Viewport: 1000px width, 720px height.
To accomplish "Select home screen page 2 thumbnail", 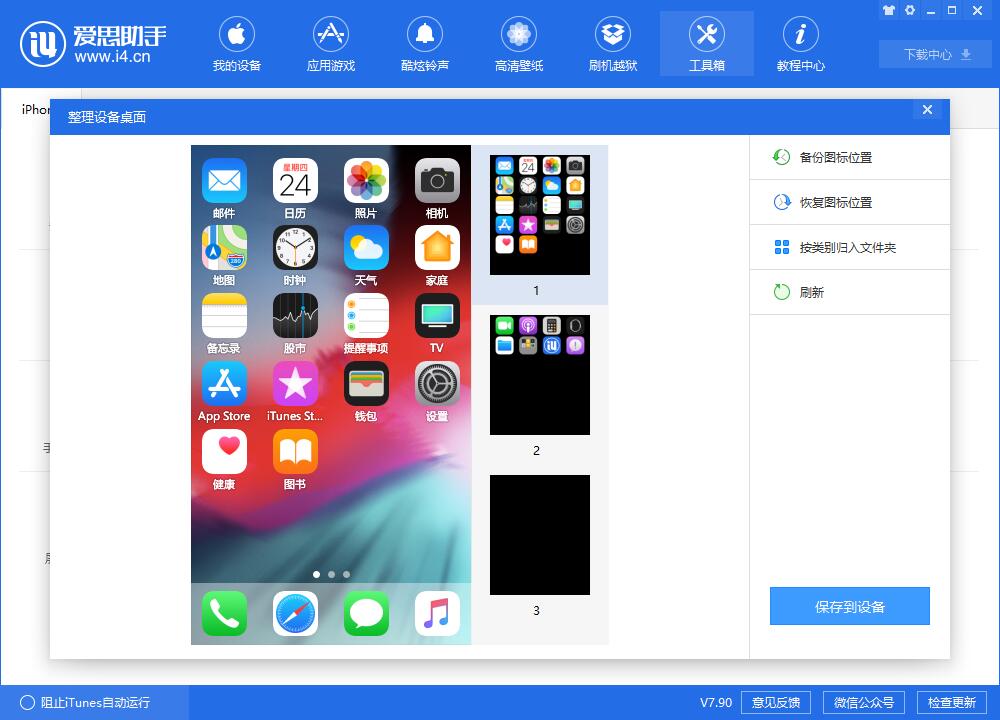I will 539,375.
